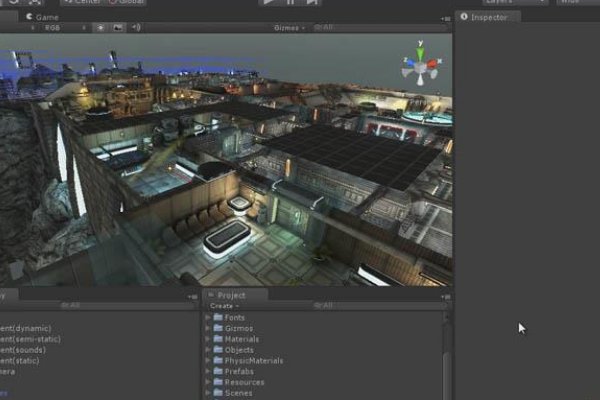The image size is (600, 400).
Task: Open the Create dropdown in the Project panel
Action: [224, 306]
